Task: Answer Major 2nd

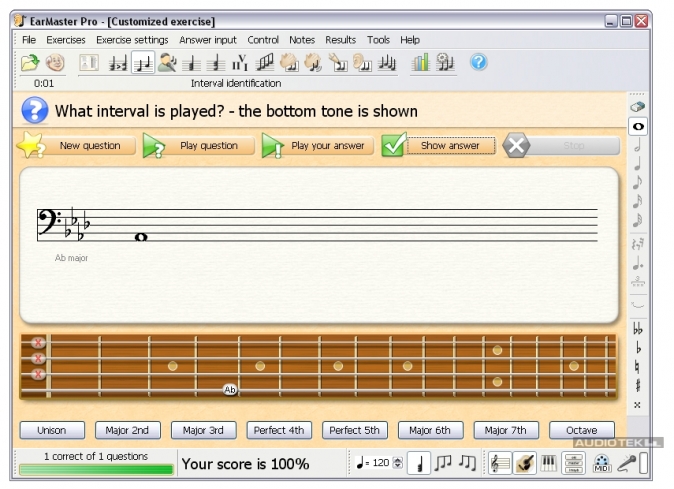Action: (128, 430)
